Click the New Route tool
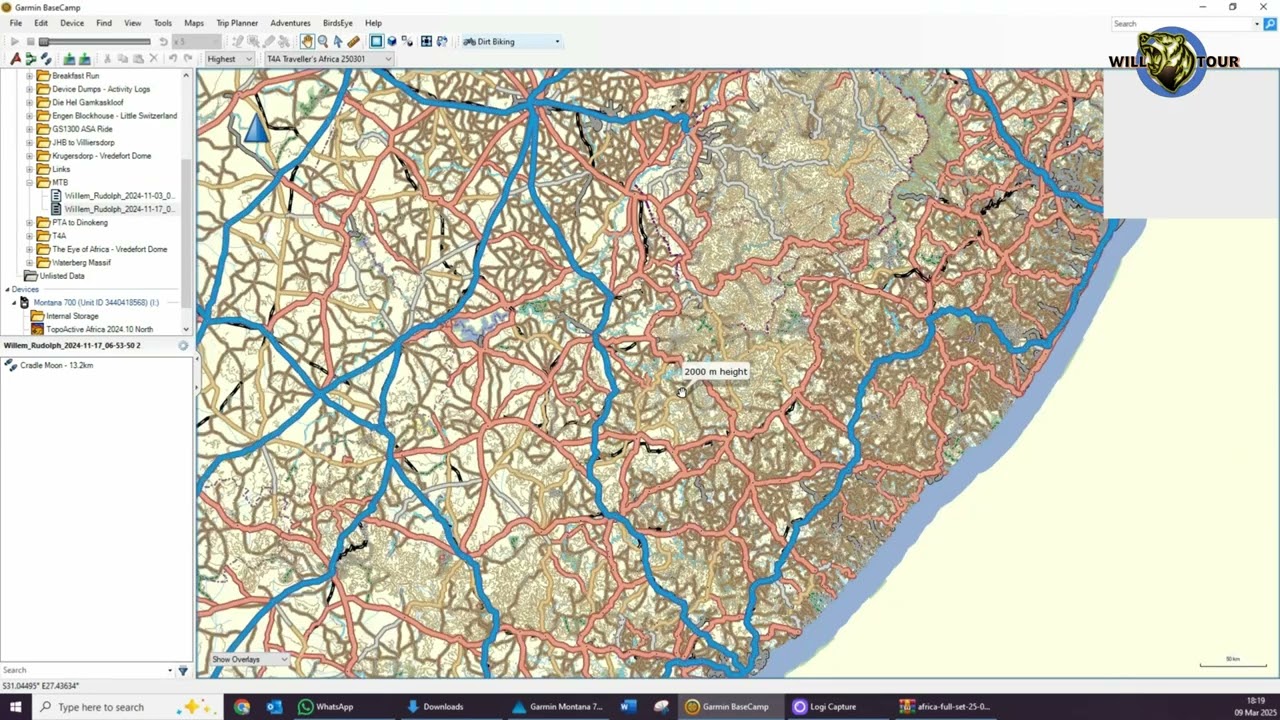This screenshot has height=720, width=1280. click(31, 59)
